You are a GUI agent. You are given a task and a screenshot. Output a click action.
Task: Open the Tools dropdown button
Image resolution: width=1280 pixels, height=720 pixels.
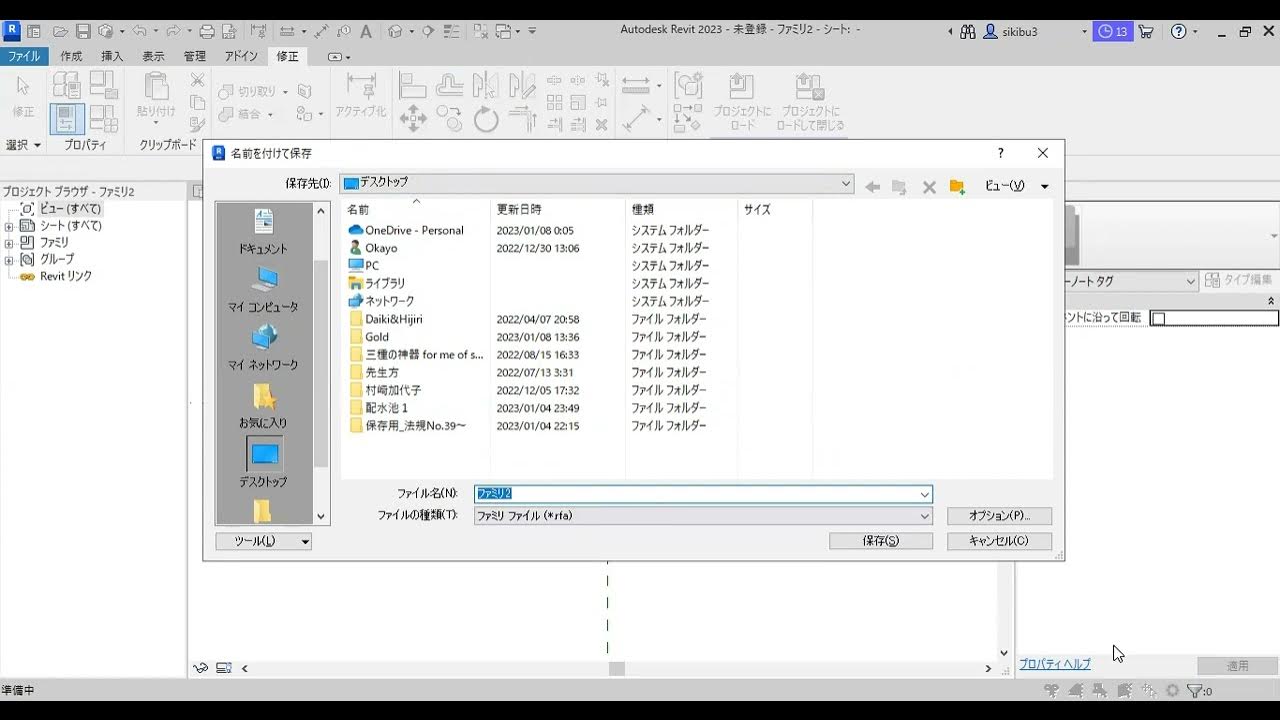(x=264, y=541)
